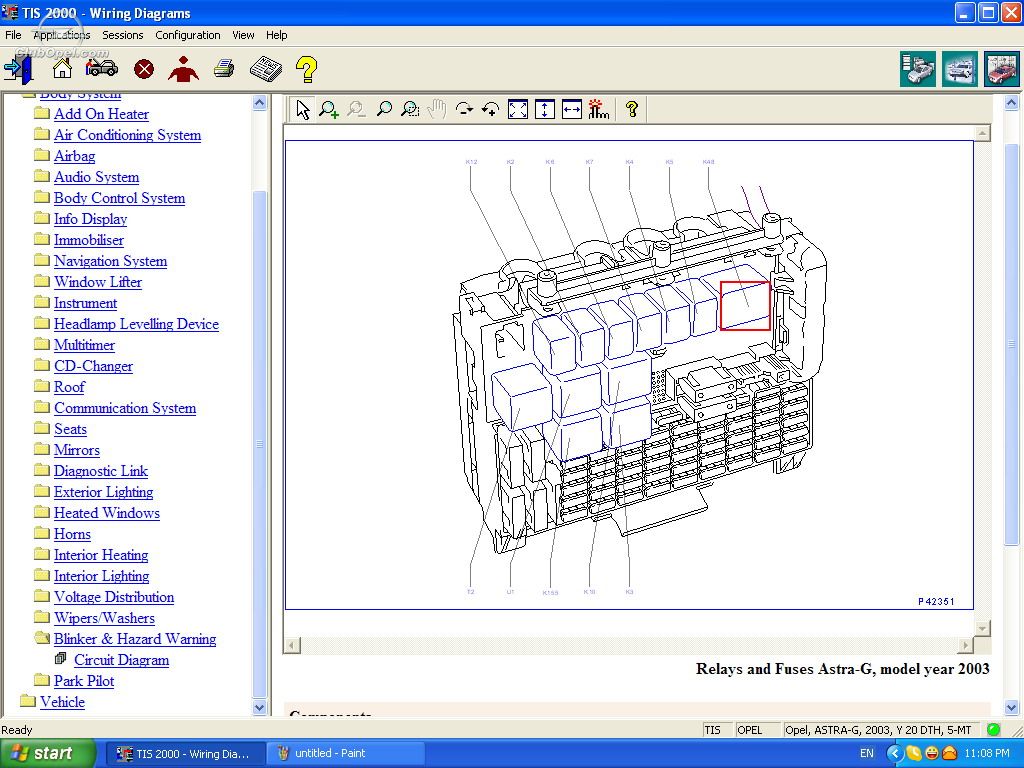Select the zoom in magnifier tool
1024x768 pixels.
[x=328, y=109]
